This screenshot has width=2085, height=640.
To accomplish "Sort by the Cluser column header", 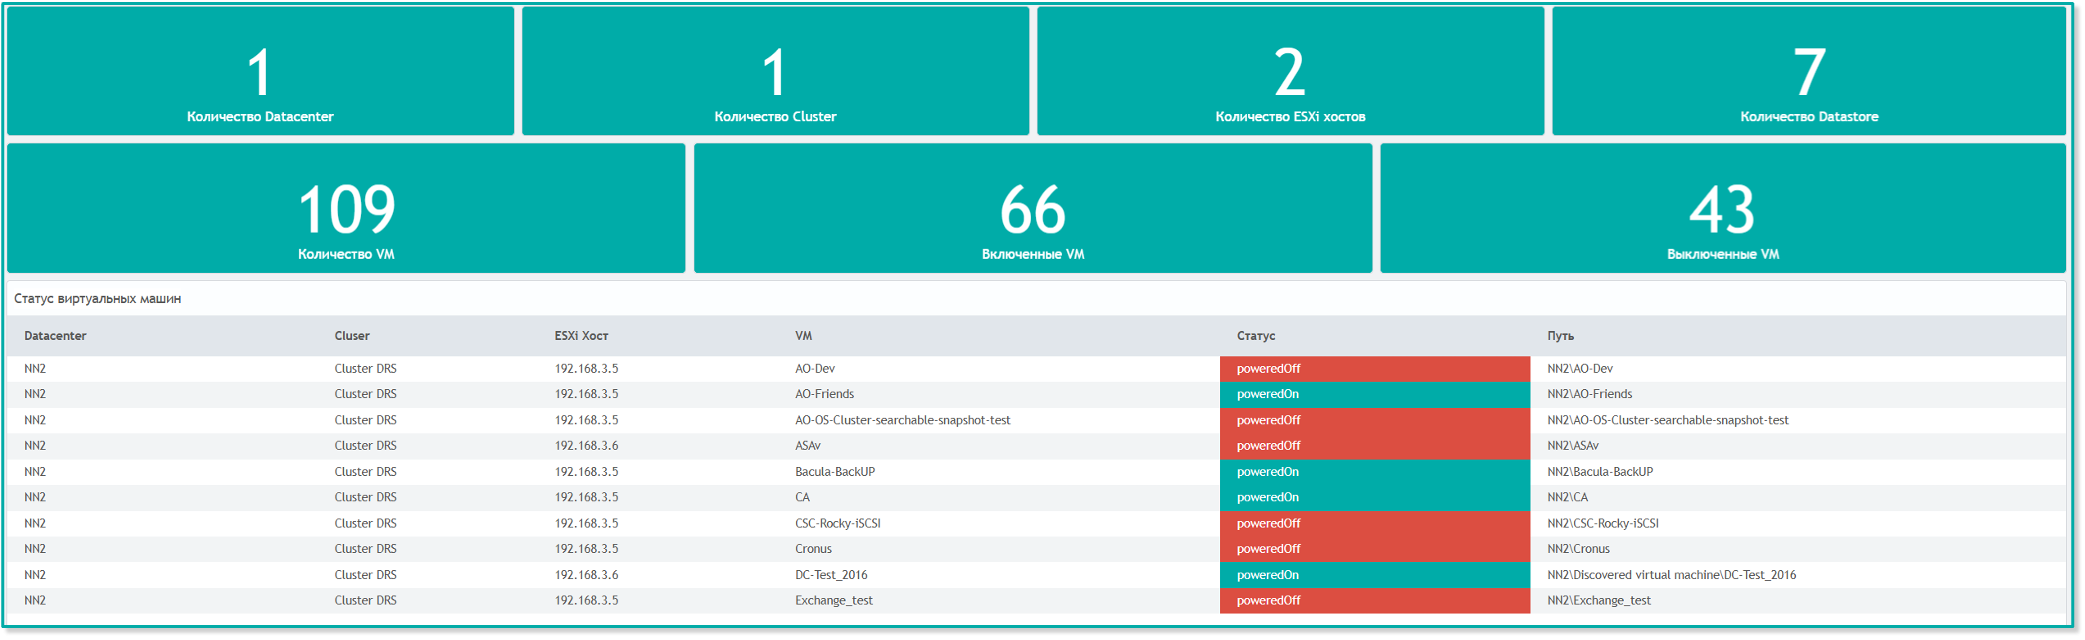I will (352, 336).
